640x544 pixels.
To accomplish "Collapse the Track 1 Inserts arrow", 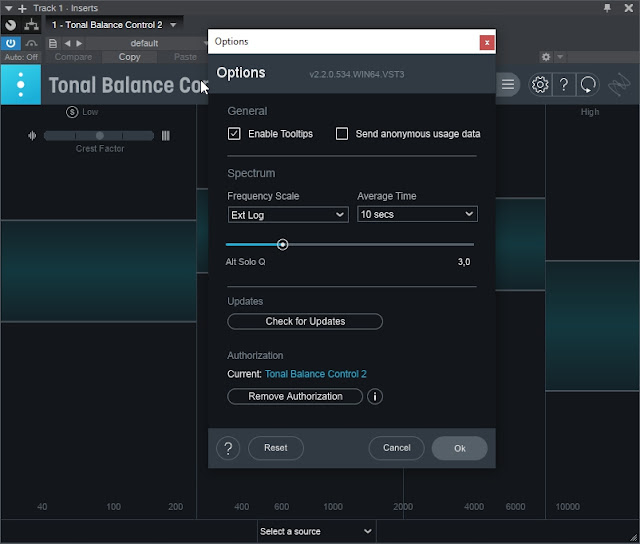I will point(9,8).
